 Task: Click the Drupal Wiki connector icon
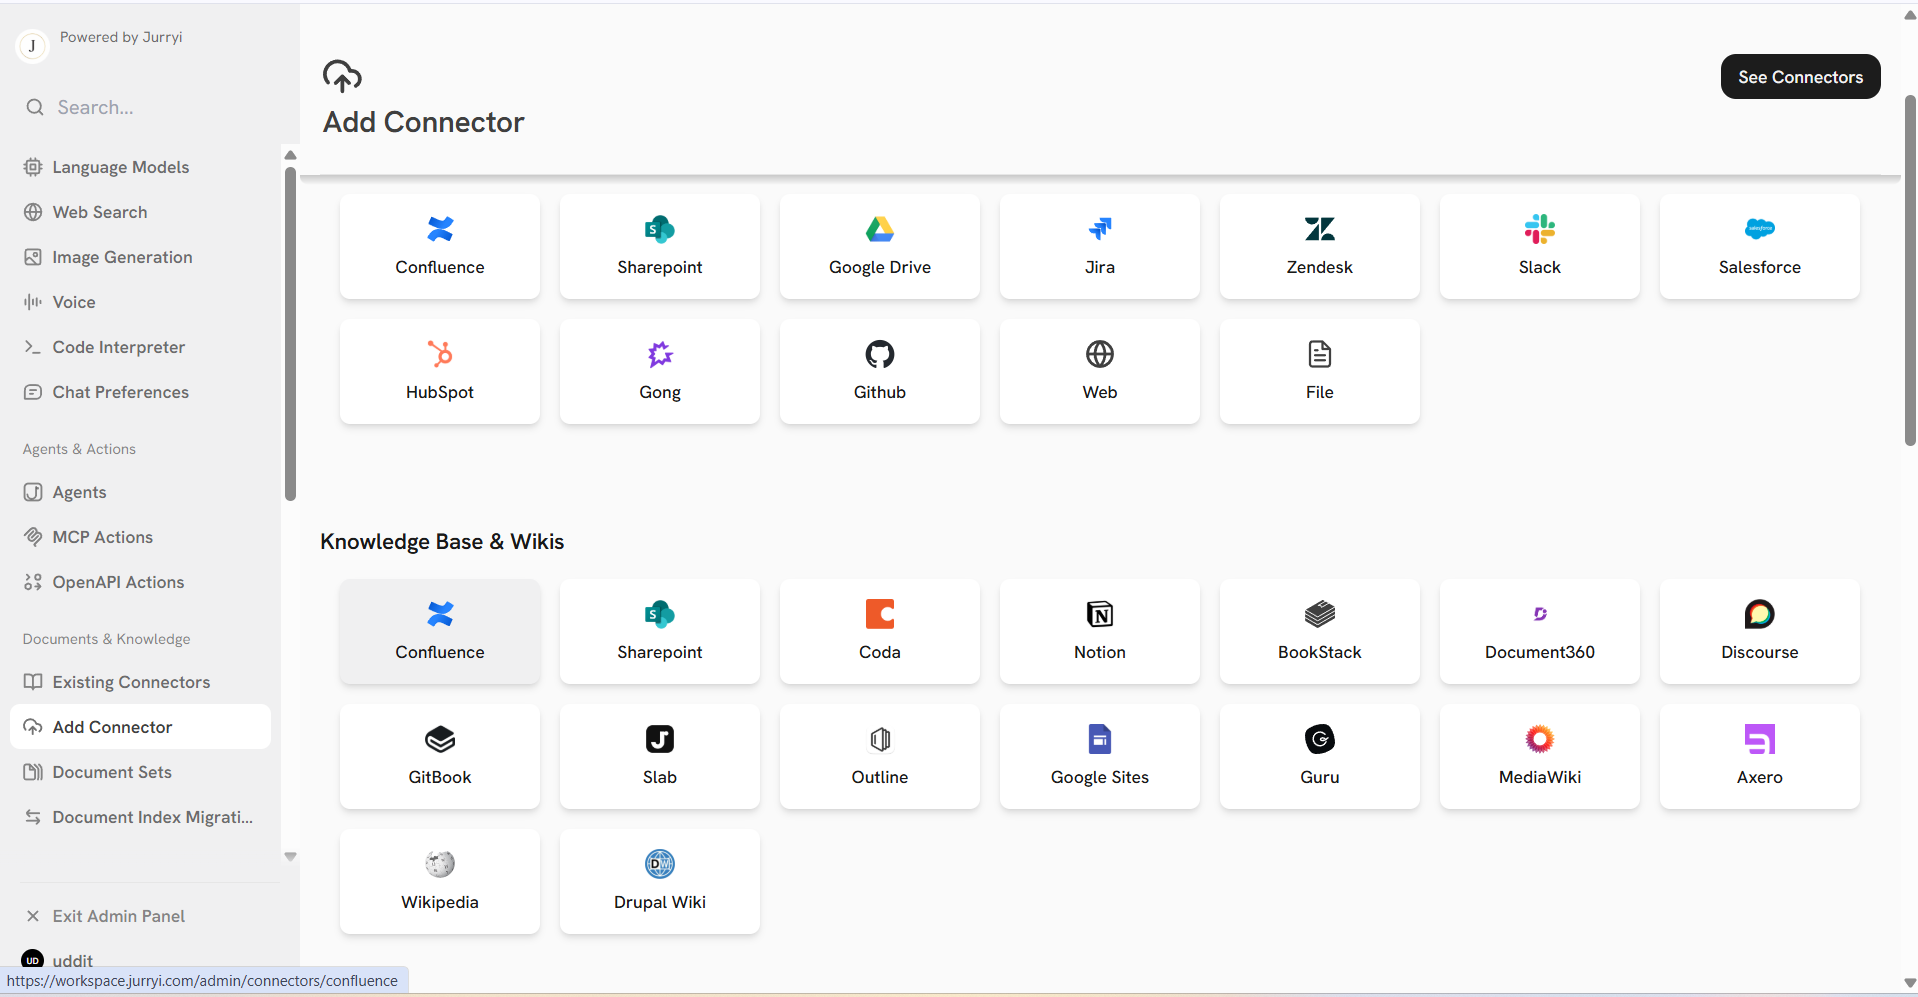pyautogui.click(x=660, y=864)
